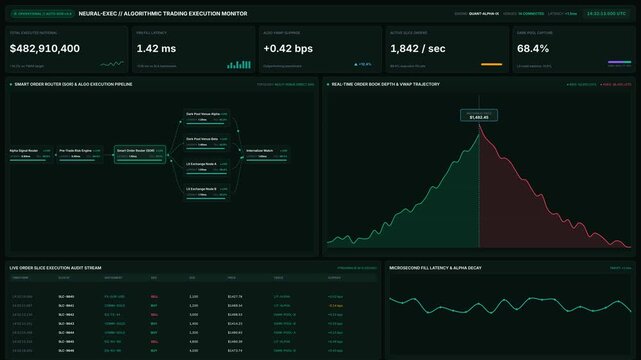Click the fill latency line chart
The width and height of the screenshot is (641, 360).
tap(510, 306)
